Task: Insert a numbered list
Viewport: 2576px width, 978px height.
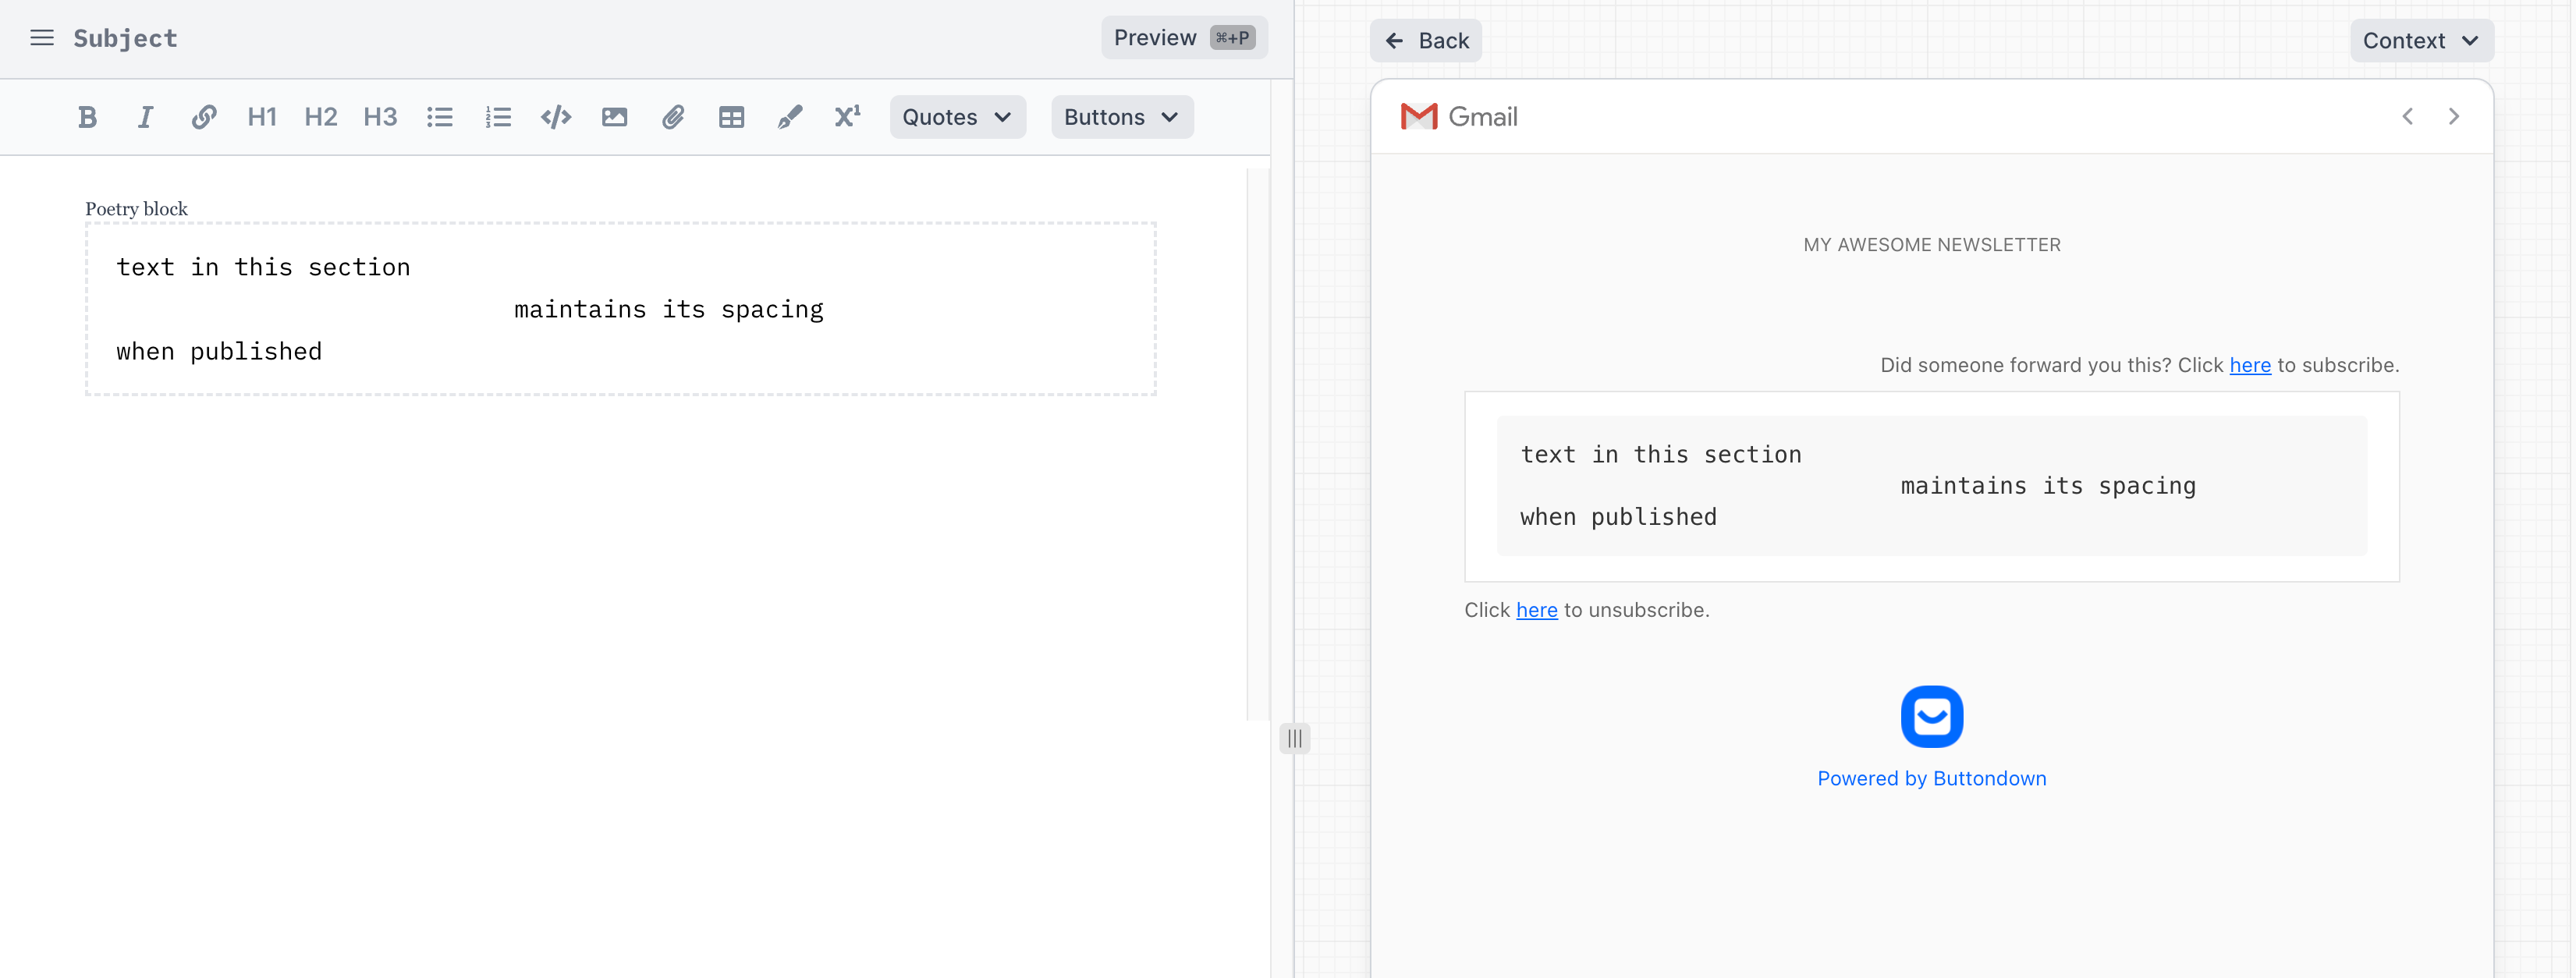Action: click(498, 117)
